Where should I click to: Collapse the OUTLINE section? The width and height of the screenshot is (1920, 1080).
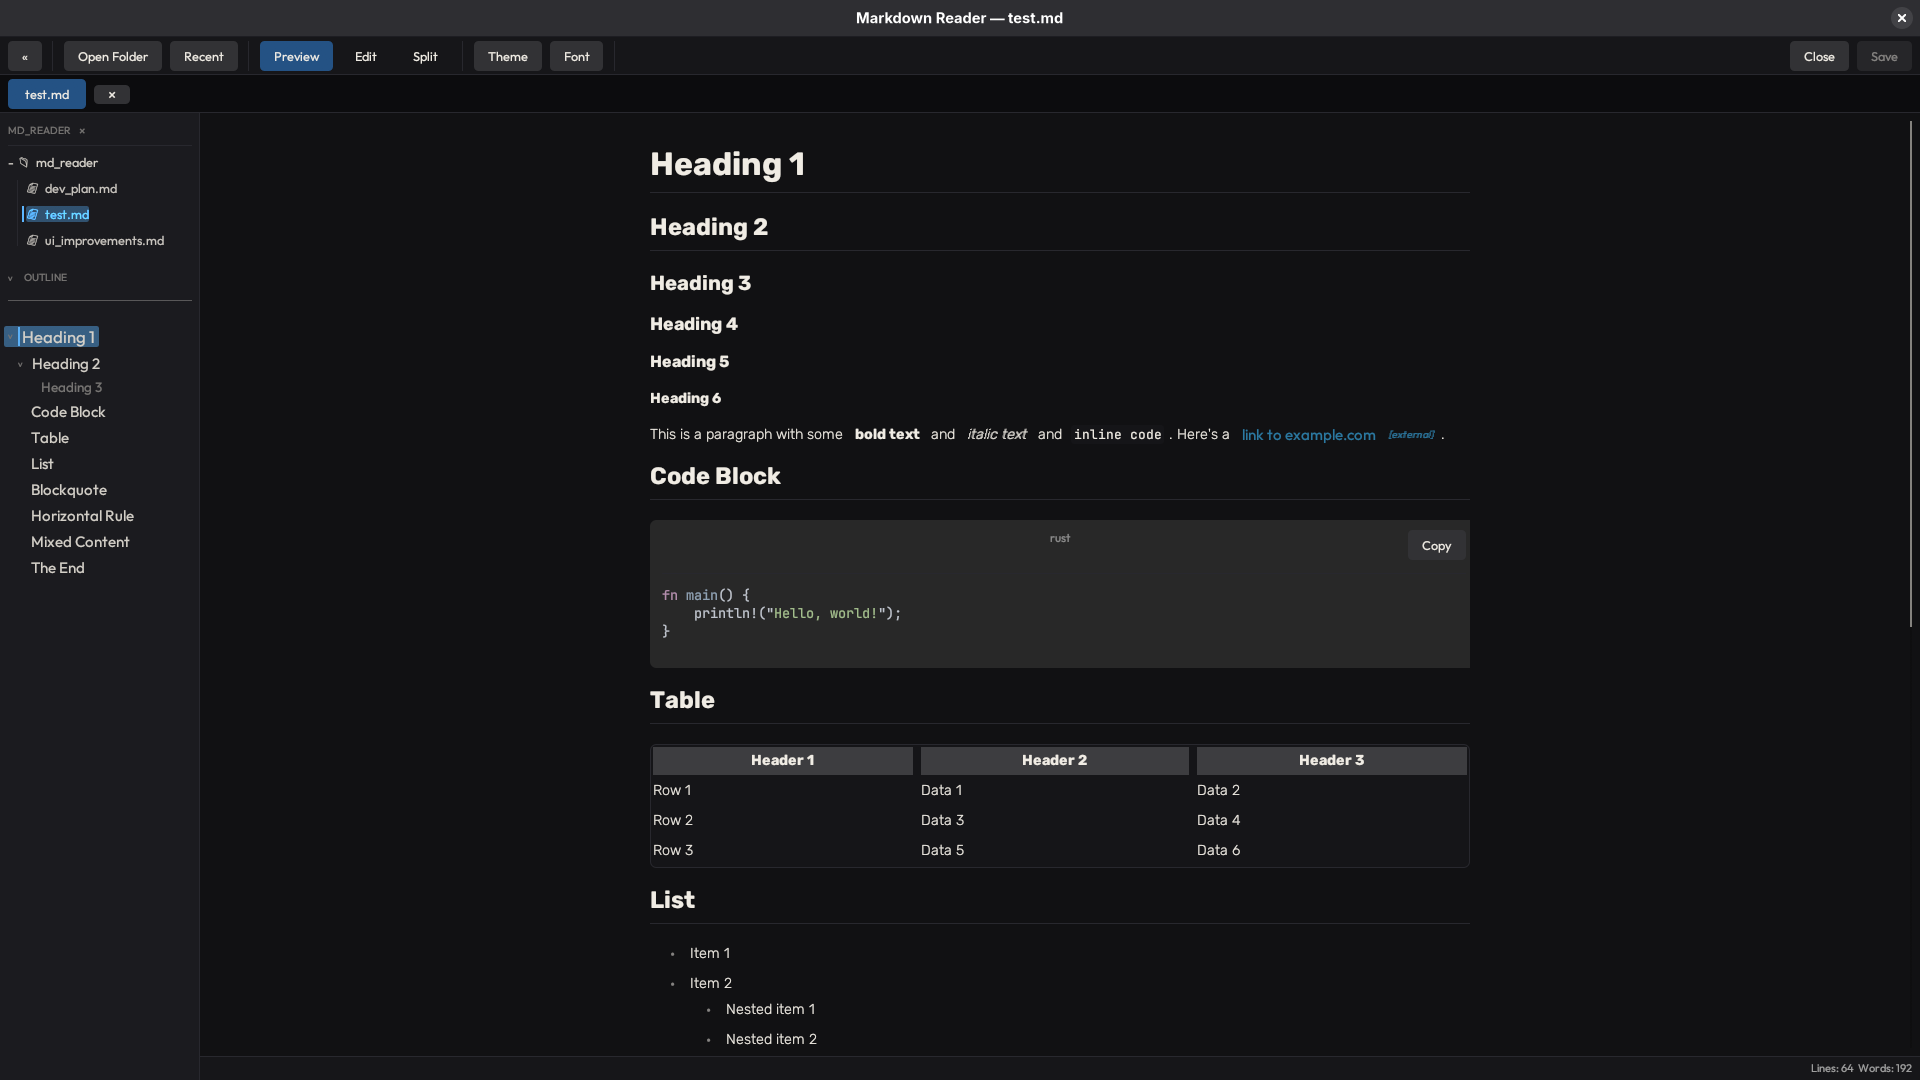coord(10,277)
